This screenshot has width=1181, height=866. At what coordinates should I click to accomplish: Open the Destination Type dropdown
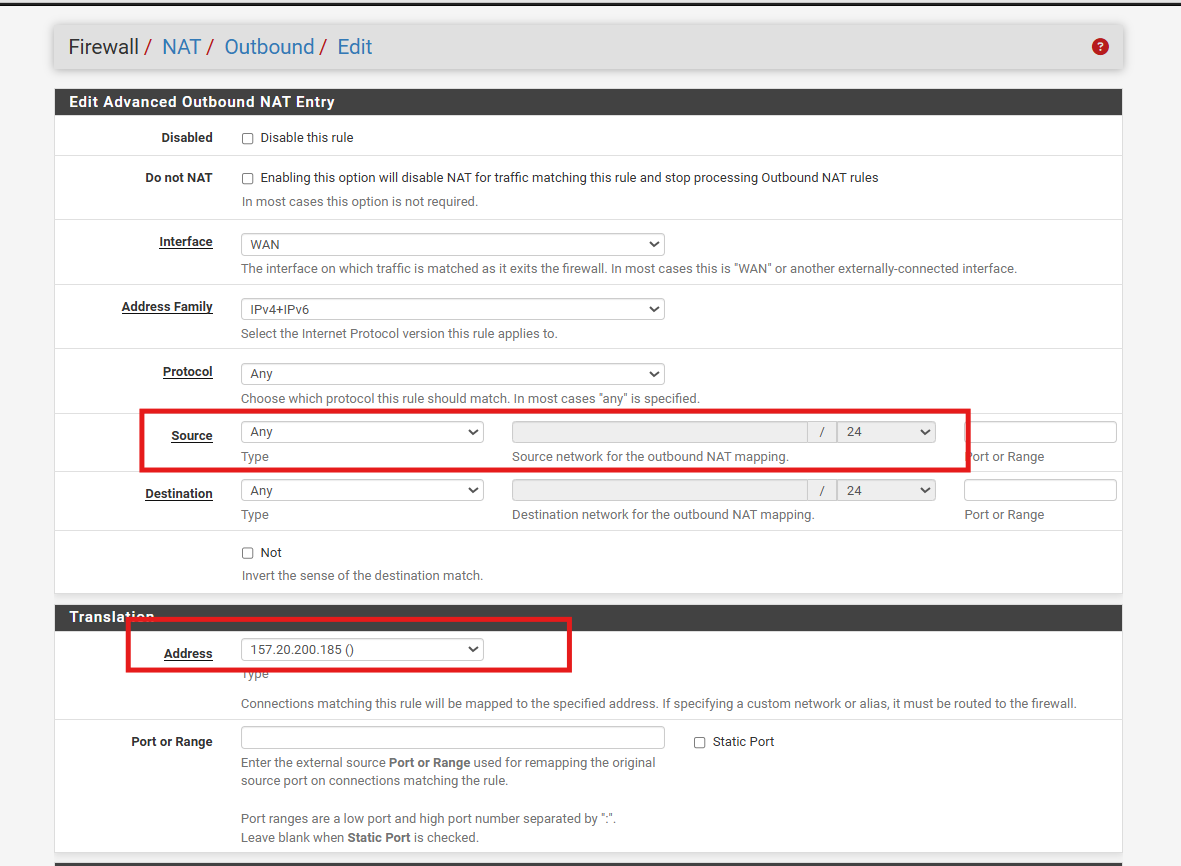coord(362,491)
